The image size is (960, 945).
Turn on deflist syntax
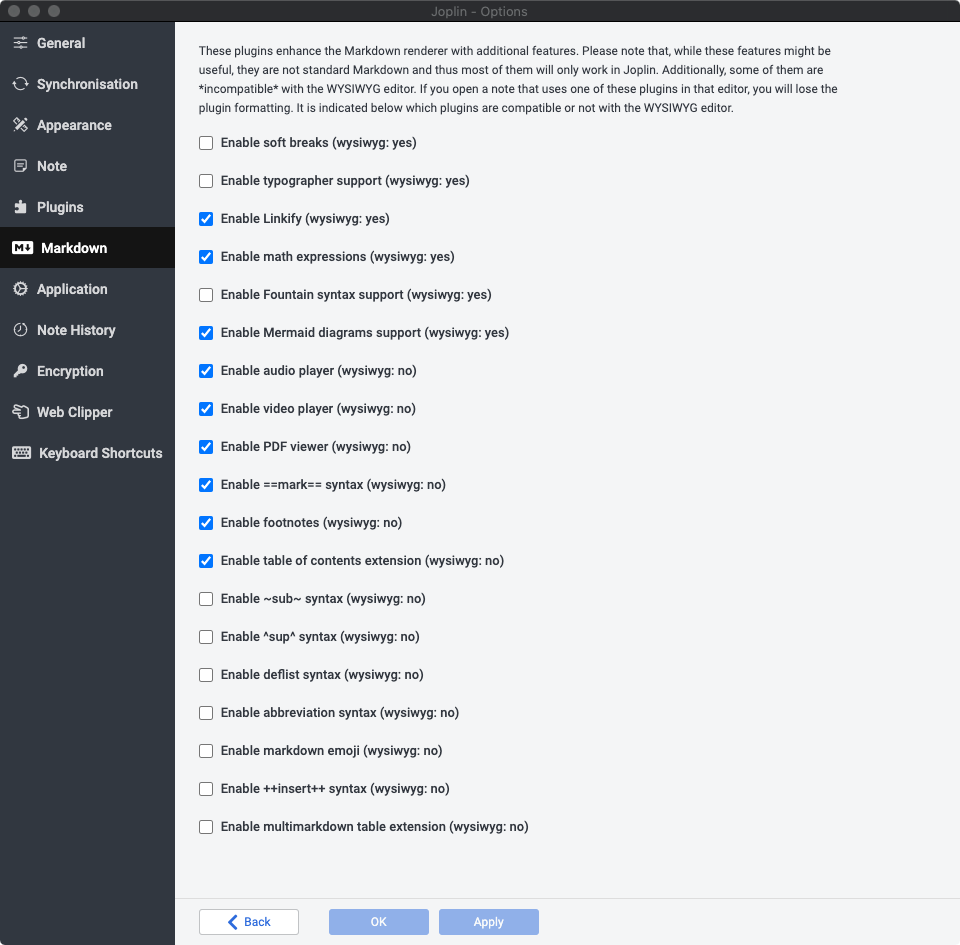click(206, 674)
